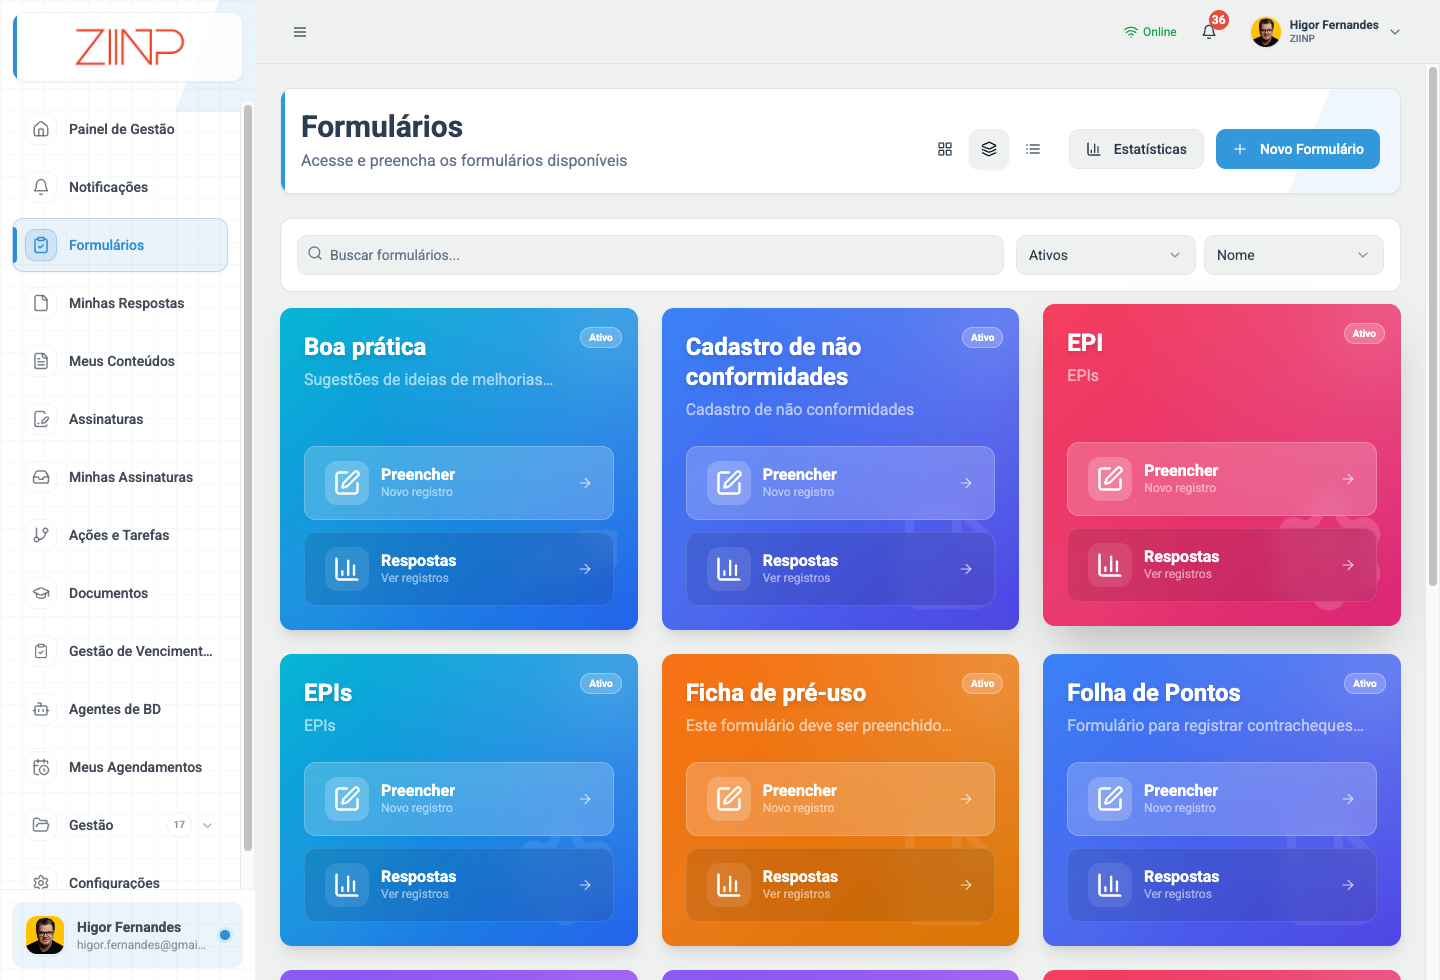Open the Nome sort dropdown
This screenshot has height=980, width=1440.
point(1294,255)
